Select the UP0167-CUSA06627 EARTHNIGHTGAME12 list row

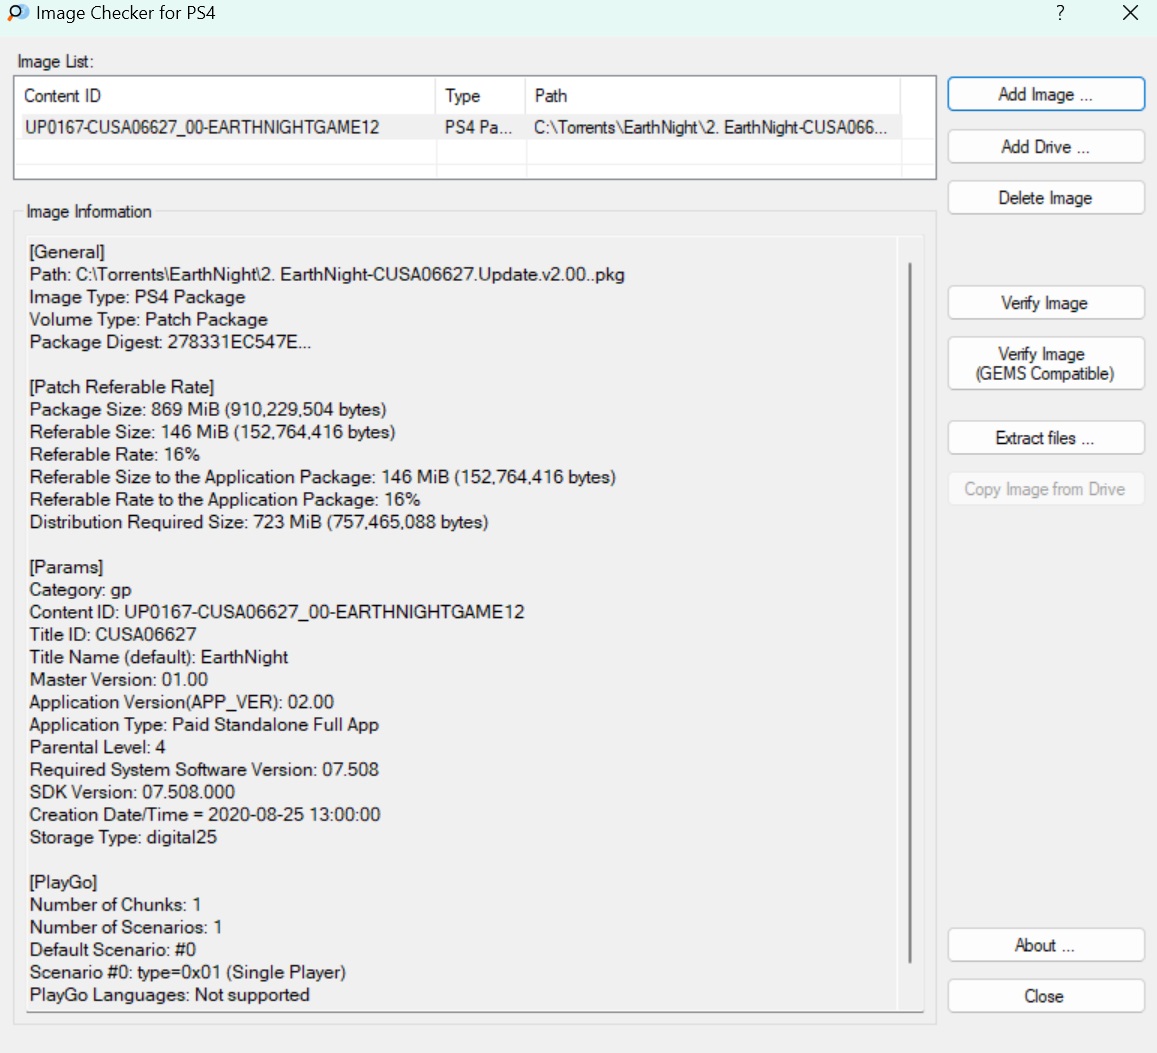[202, 127]
